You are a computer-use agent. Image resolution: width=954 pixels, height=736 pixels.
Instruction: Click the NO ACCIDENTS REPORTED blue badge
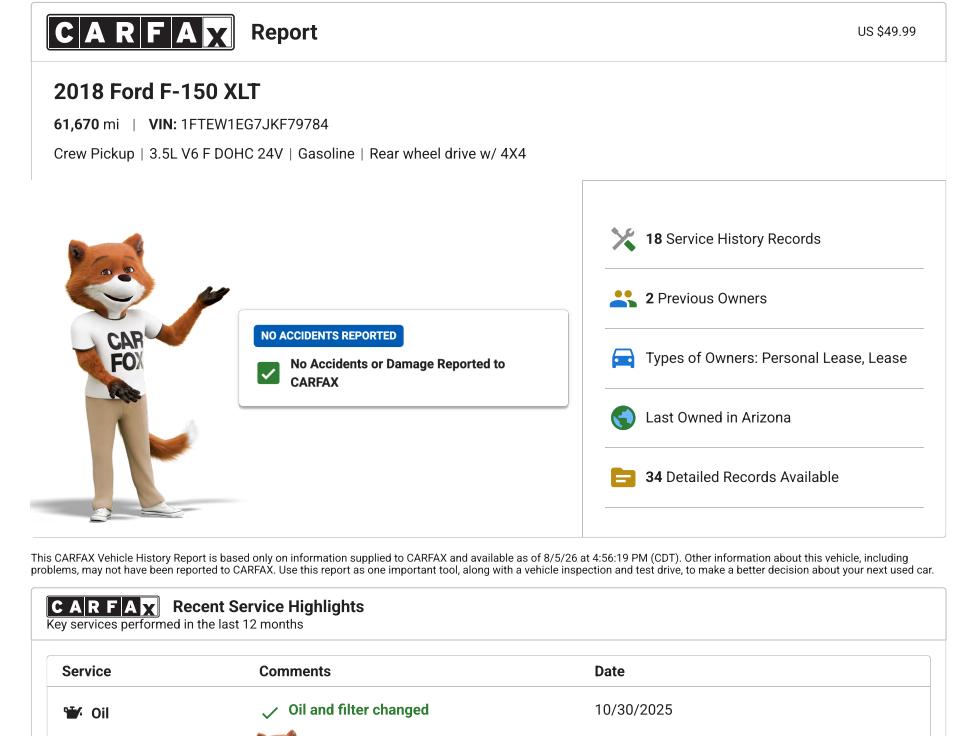[x=329, y=336]
